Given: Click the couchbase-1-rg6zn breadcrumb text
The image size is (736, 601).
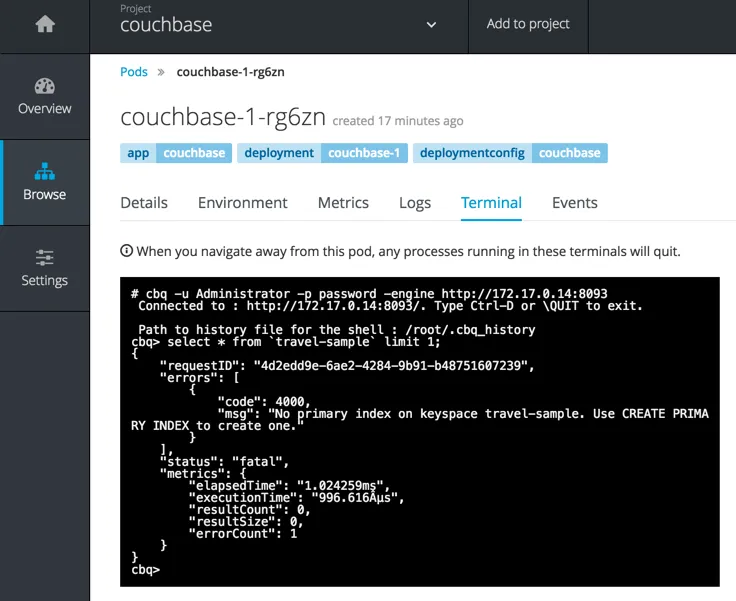Looking at the screenshot, I should click(231, 72).
